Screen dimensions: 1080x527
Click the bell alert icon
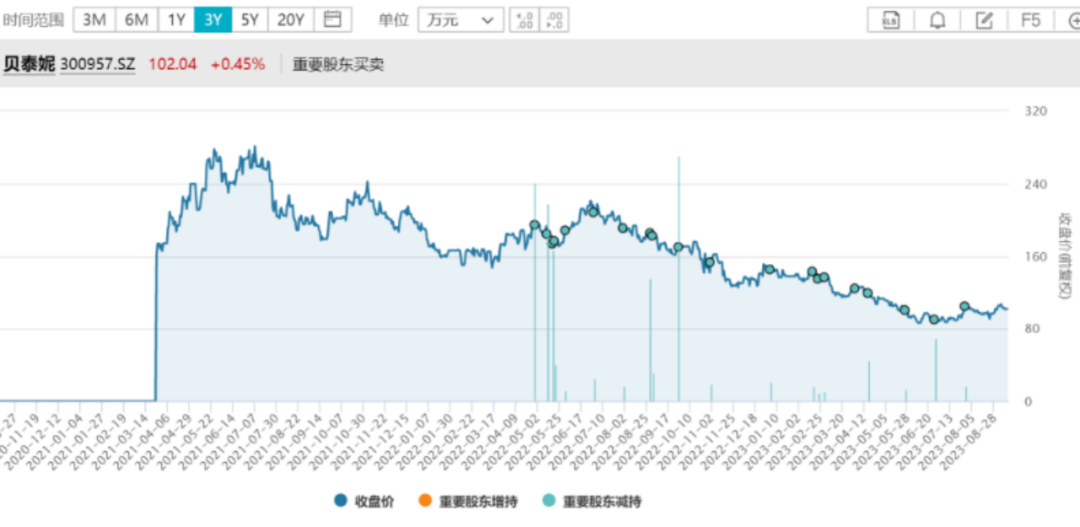(x=937, y=19)
